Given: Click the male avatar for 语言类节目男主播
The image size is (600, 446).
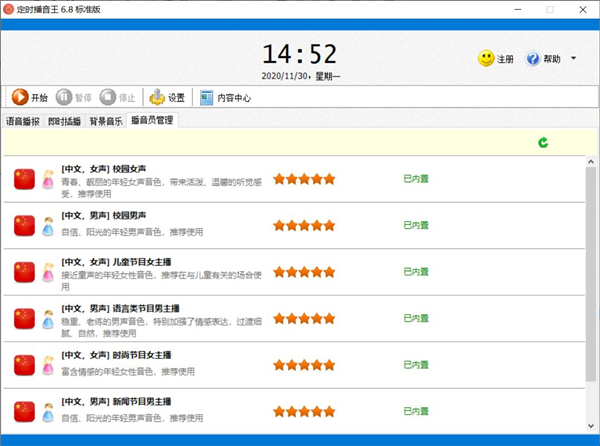Looking at the screenshot, I should click(x=48, y=319).
